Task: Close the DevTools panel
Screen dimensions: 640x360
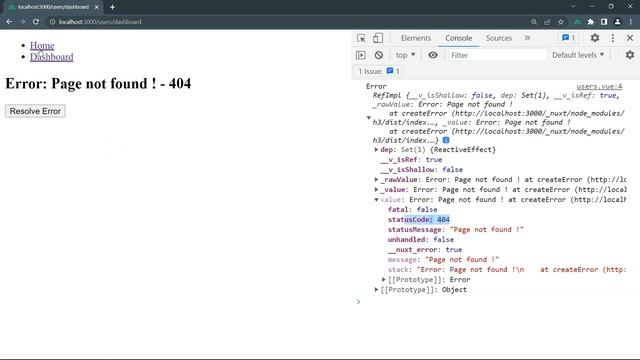Action: tap(630, 38)
